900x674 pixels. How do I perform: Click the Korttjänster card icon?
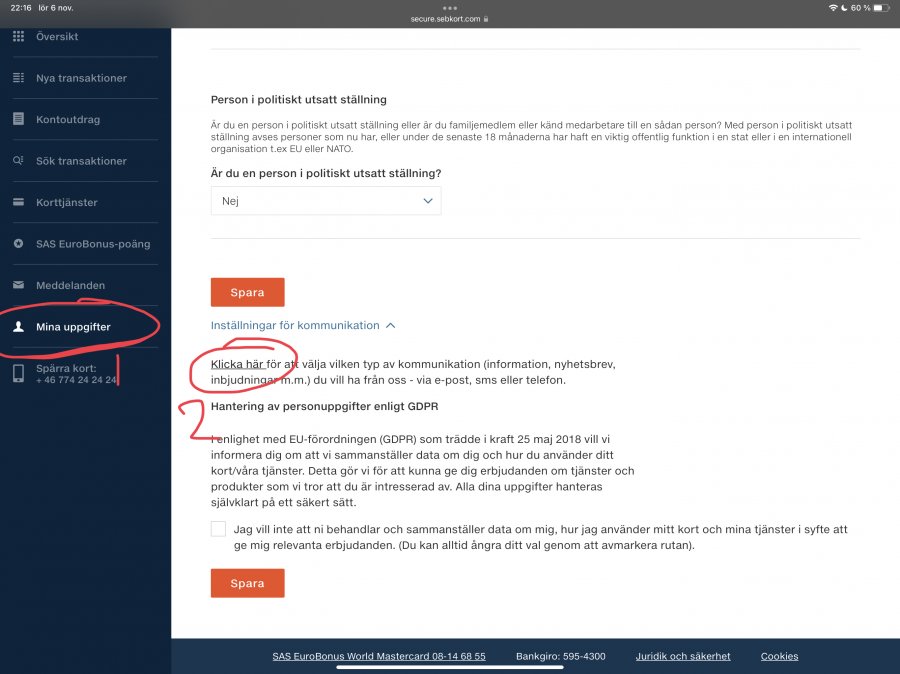[x=18, y=202]
